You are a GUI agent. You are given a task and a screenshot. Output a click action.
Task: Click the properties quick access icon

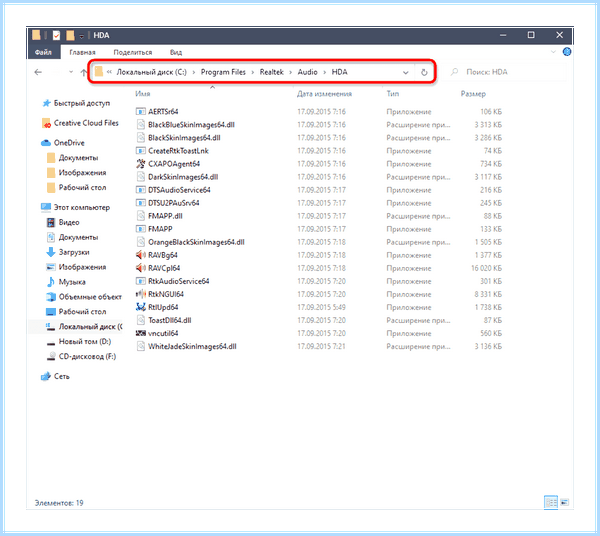pos(56,36)
